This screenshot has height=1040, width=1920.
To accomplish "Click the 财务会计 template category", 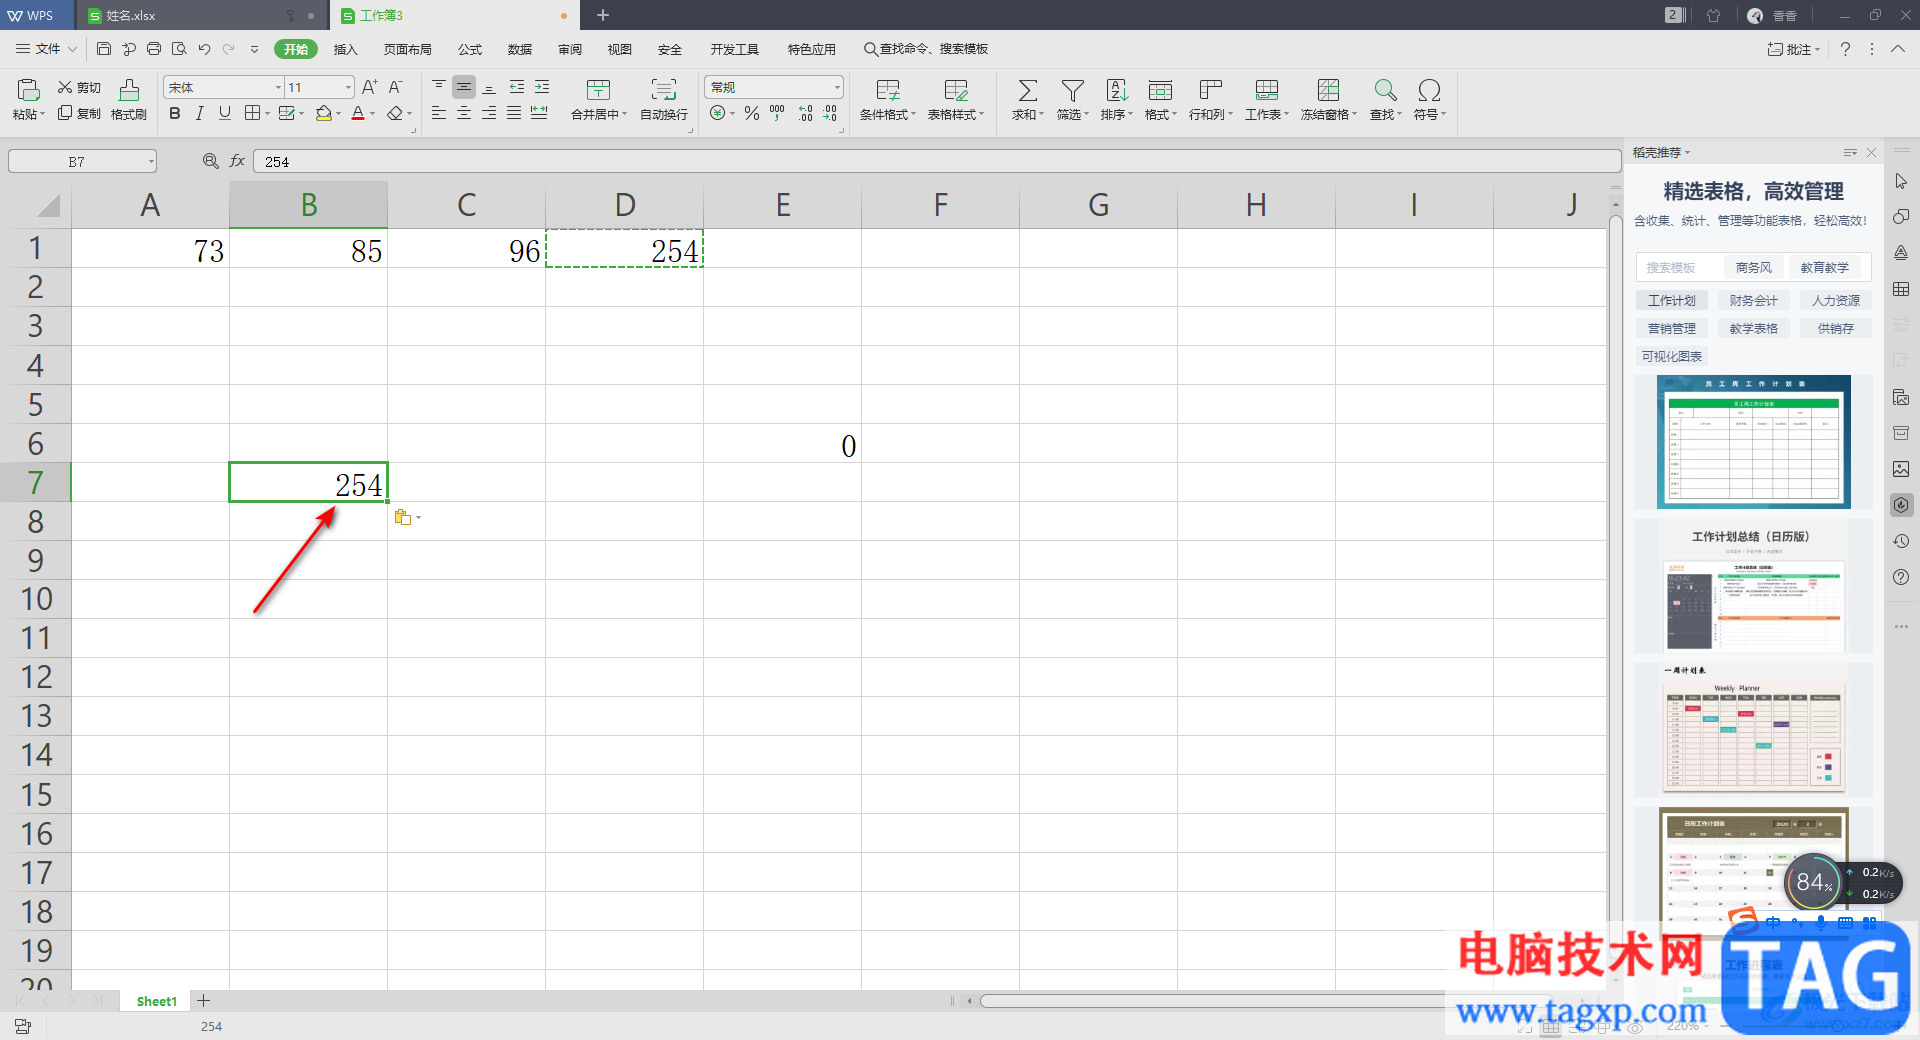I will (1754, 300).
